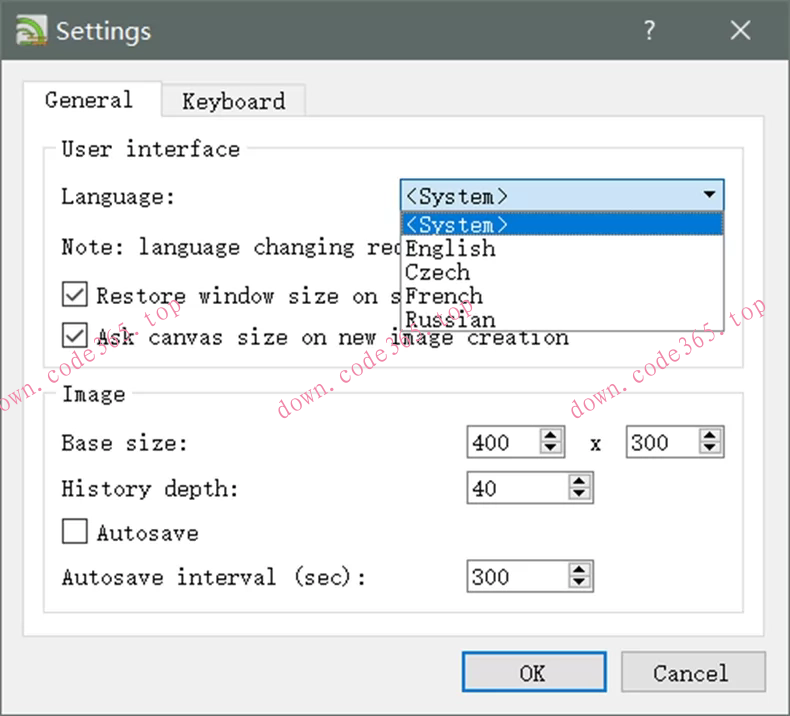Toggle Ask canvas size on new image

pos(75,336)
